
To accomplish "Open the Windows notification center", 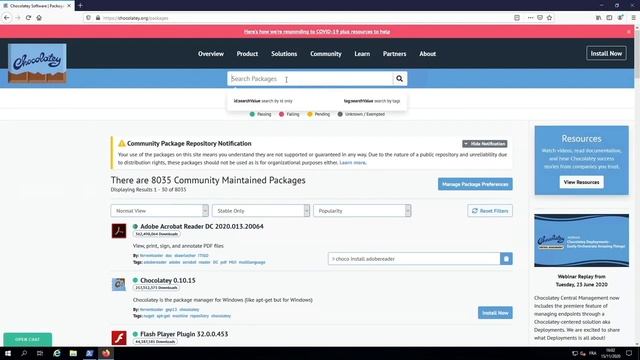I will [x=629, y=353].
